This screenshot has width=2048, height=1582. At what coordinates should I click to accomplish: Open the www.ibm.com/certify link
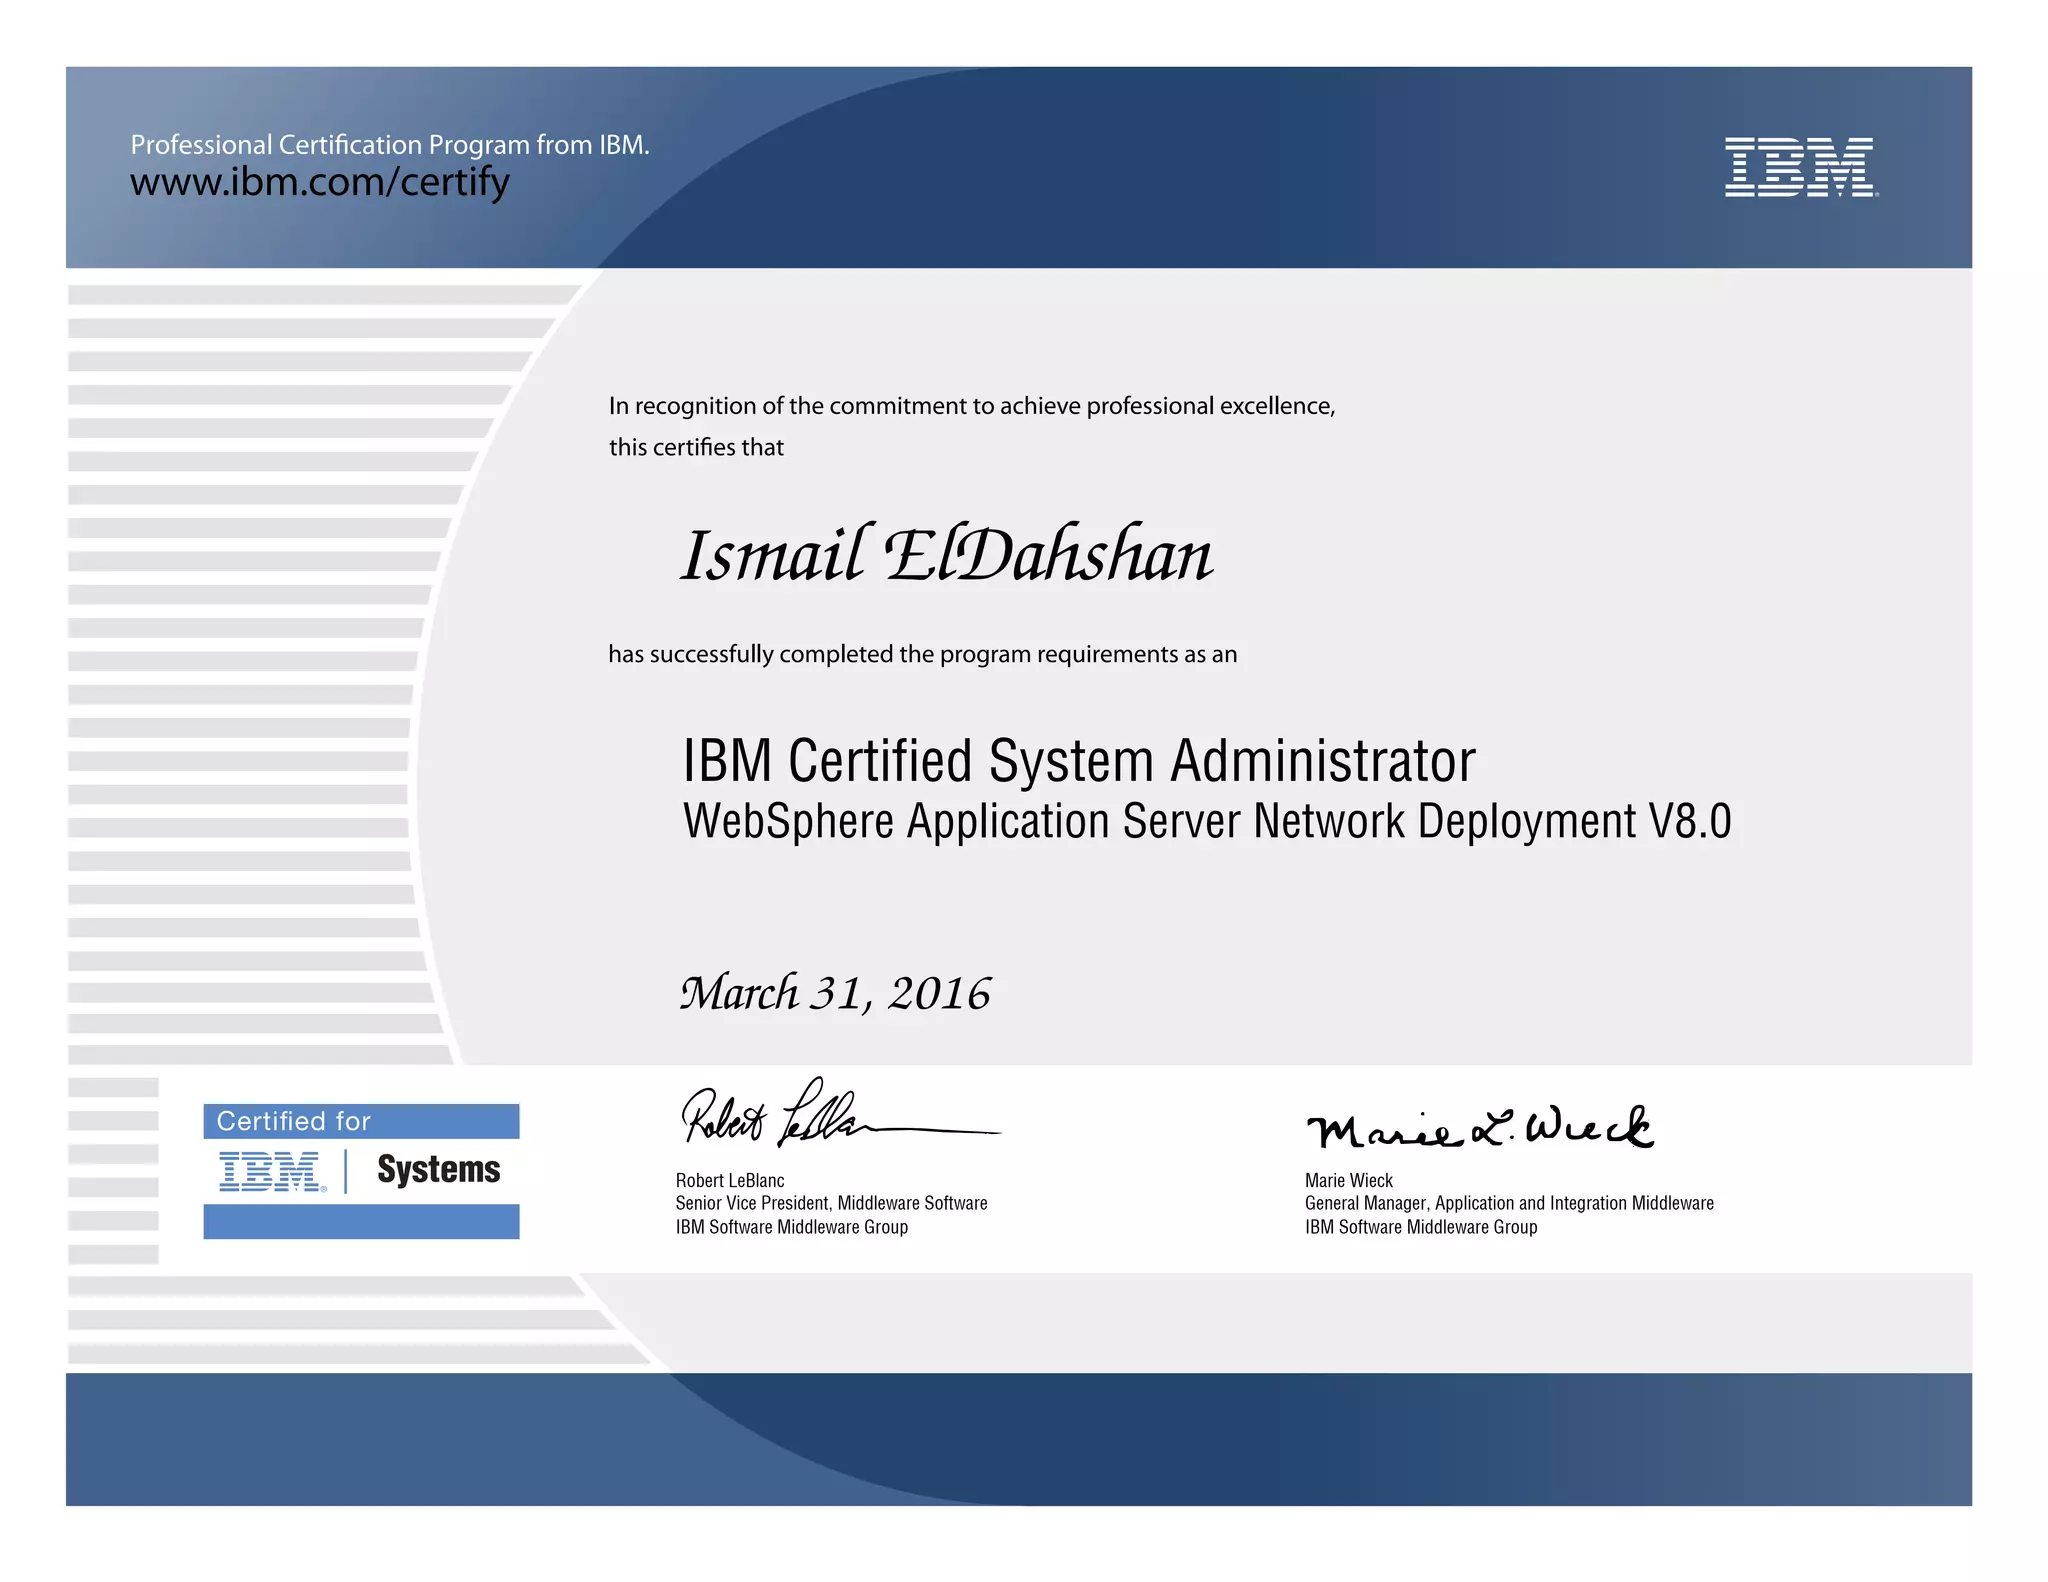coord(320,183)
